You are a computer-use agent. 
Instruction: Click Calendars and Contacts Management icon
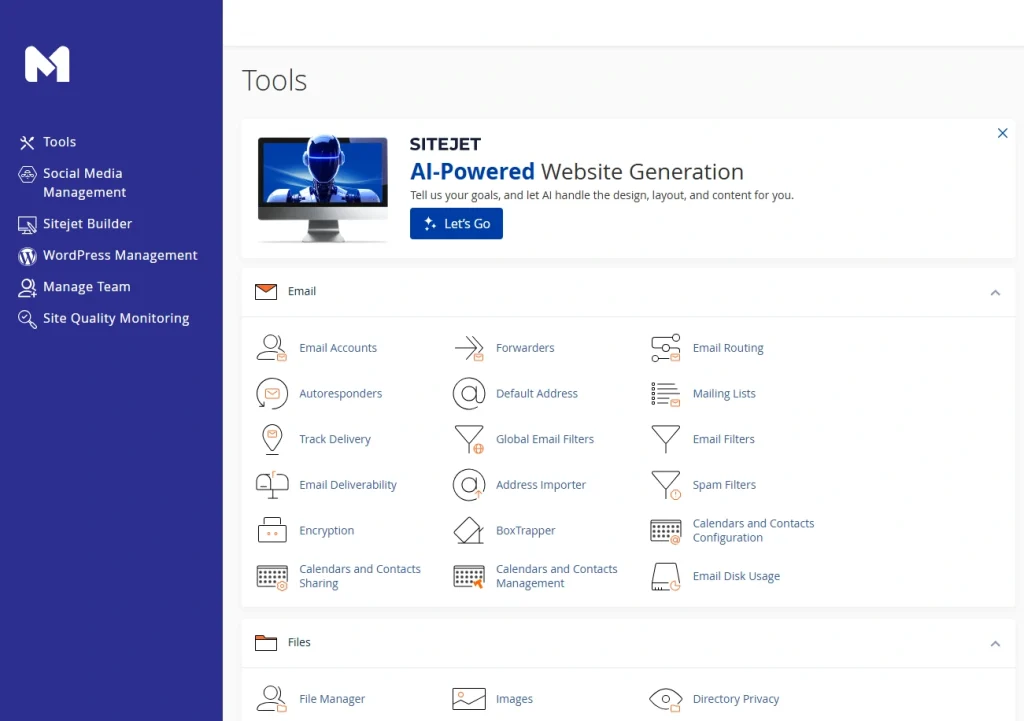click(x=469, y=577)
